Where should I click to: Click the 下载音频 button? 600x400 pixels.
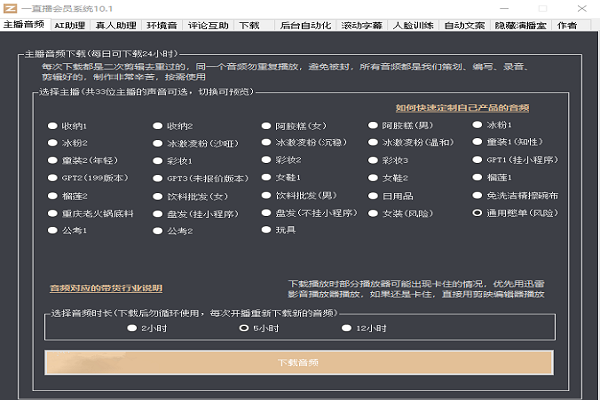tap(300, 362)
